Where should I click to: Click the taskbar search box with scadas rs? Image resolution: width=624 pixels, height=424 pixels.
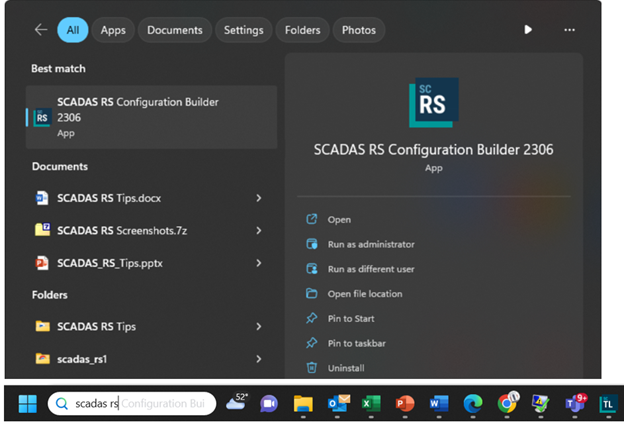(132, 404)
